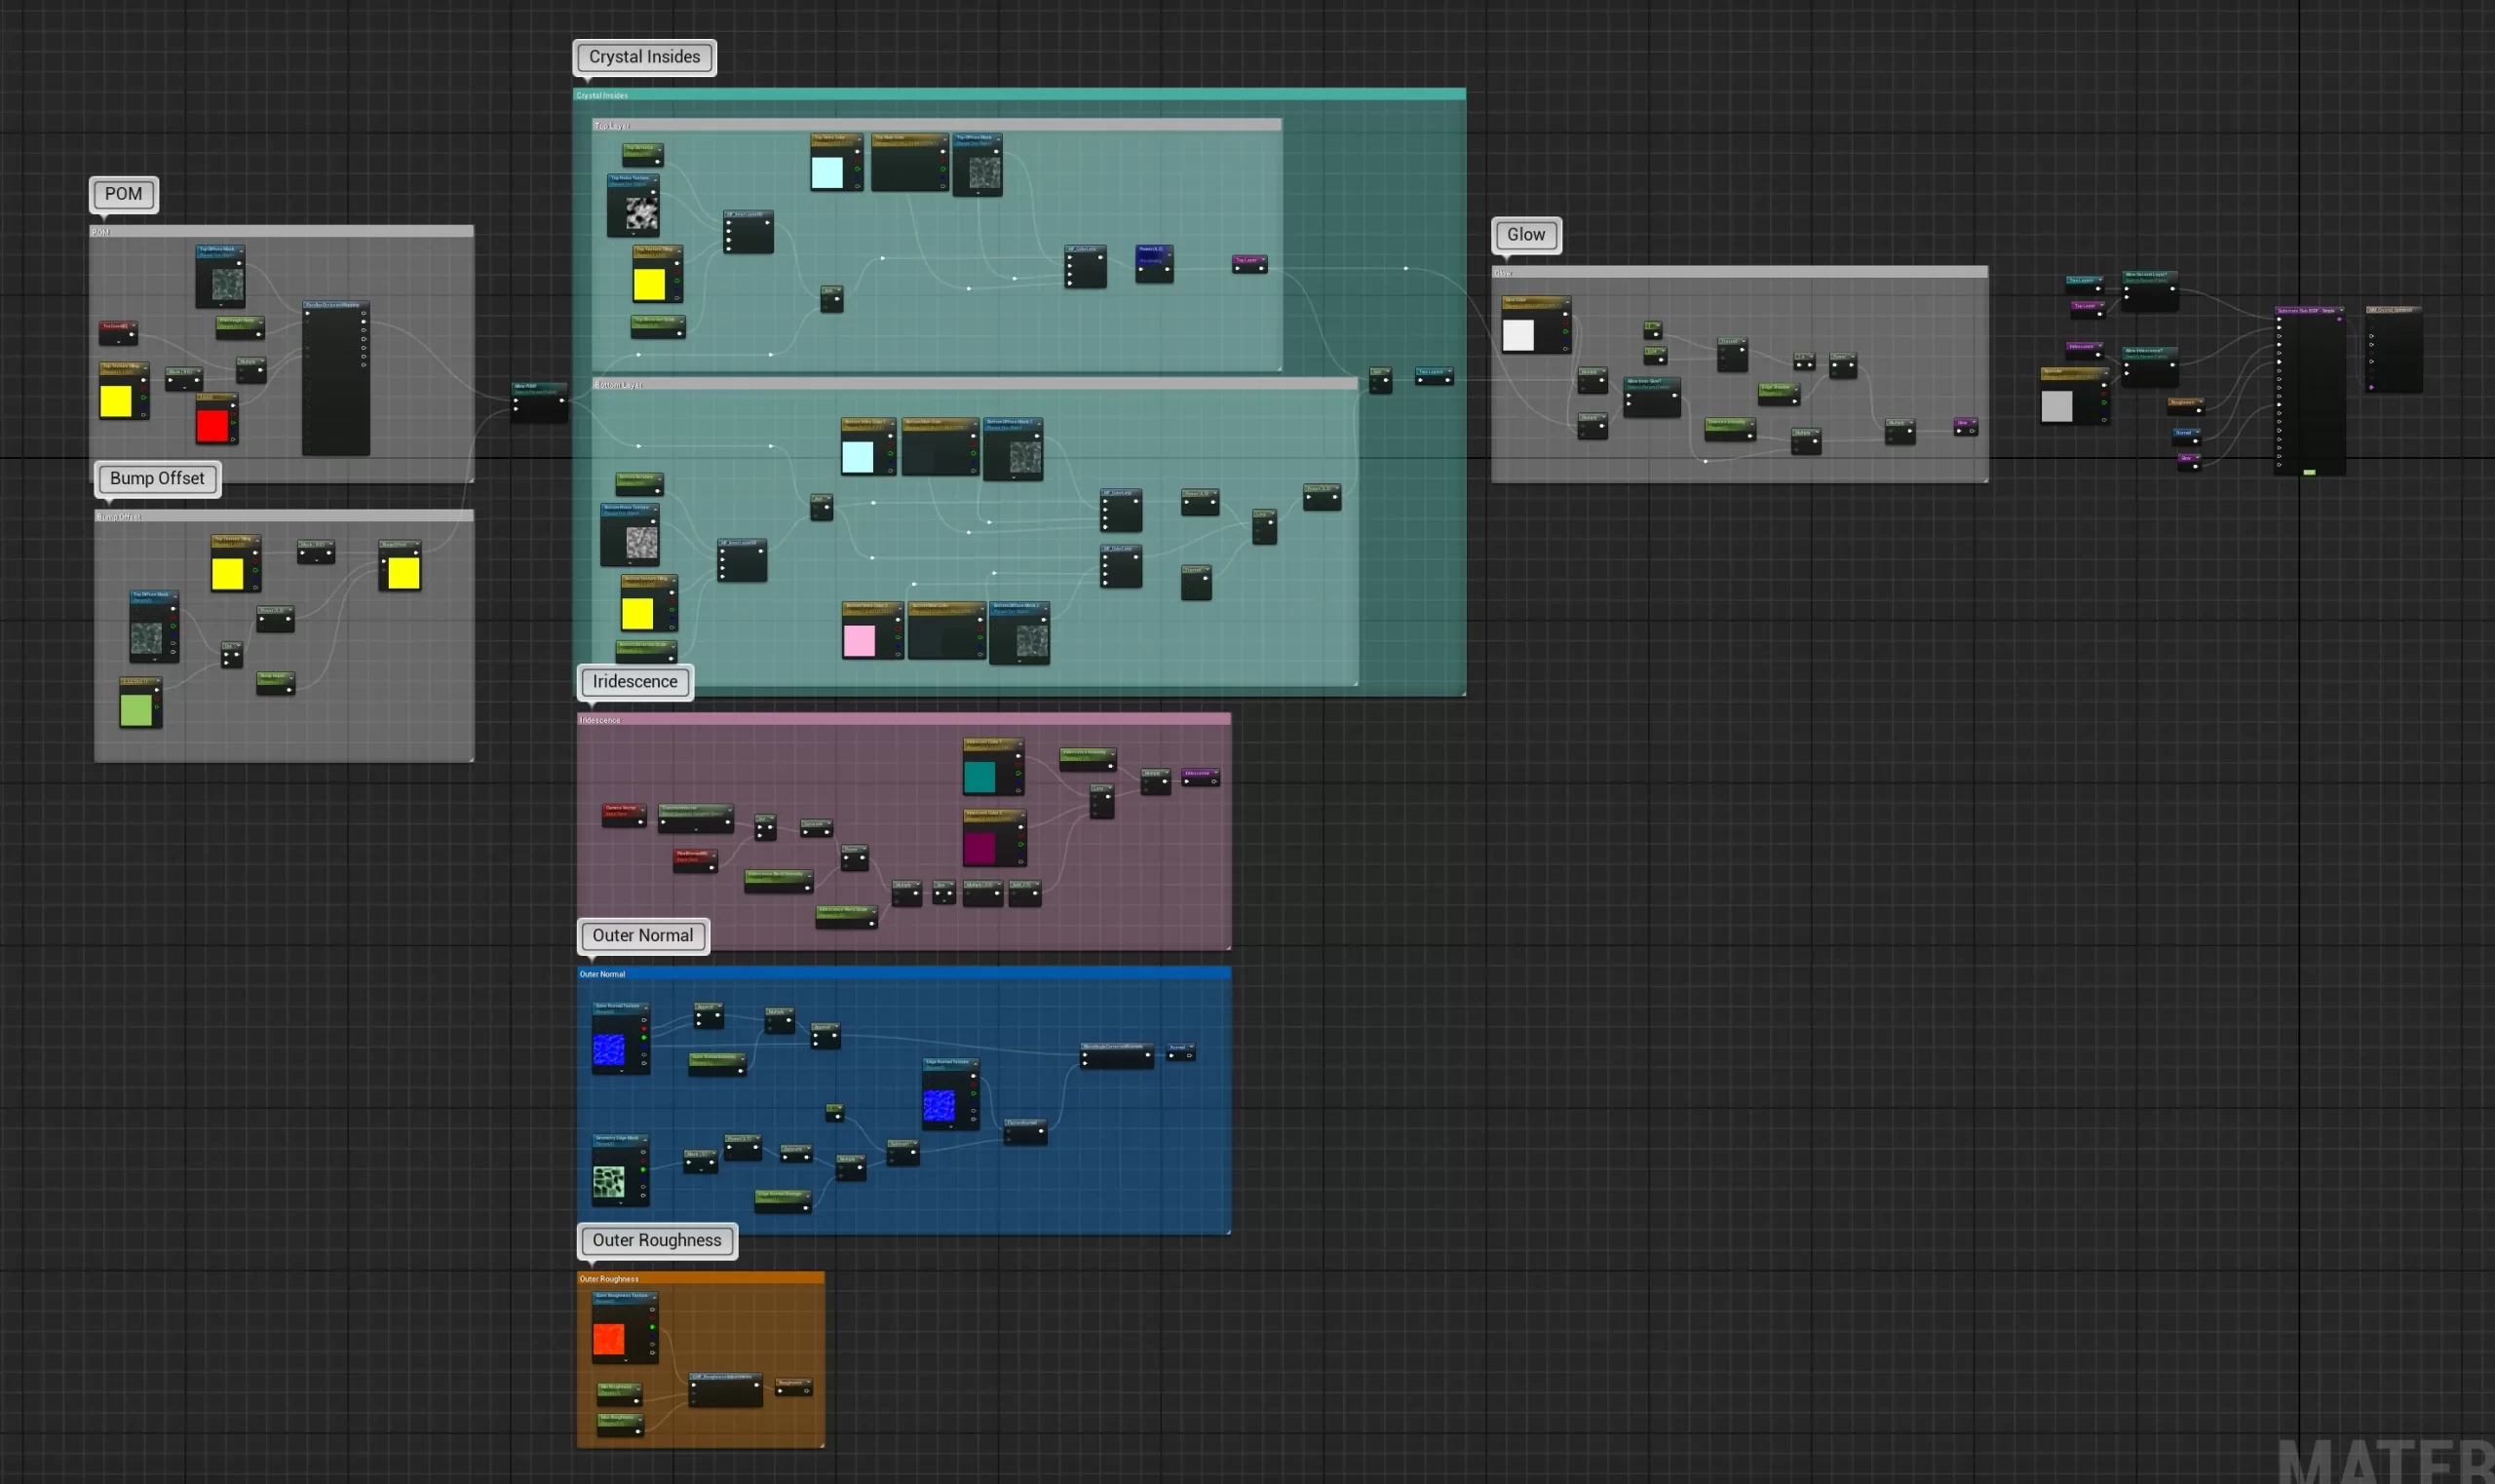Viewport: 2495px width, 1484px height.
Task: Select the Fresnel node in Glow group
Action: pyautogui.click(x=1733, y=354)
